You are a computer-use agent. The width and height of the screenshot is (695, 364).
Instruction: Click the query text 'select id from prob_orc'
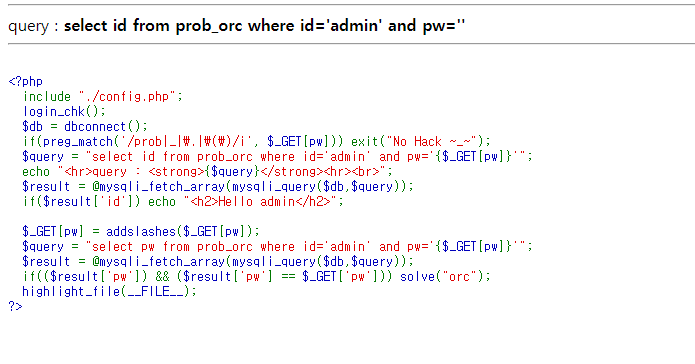[x=153, y=26]
